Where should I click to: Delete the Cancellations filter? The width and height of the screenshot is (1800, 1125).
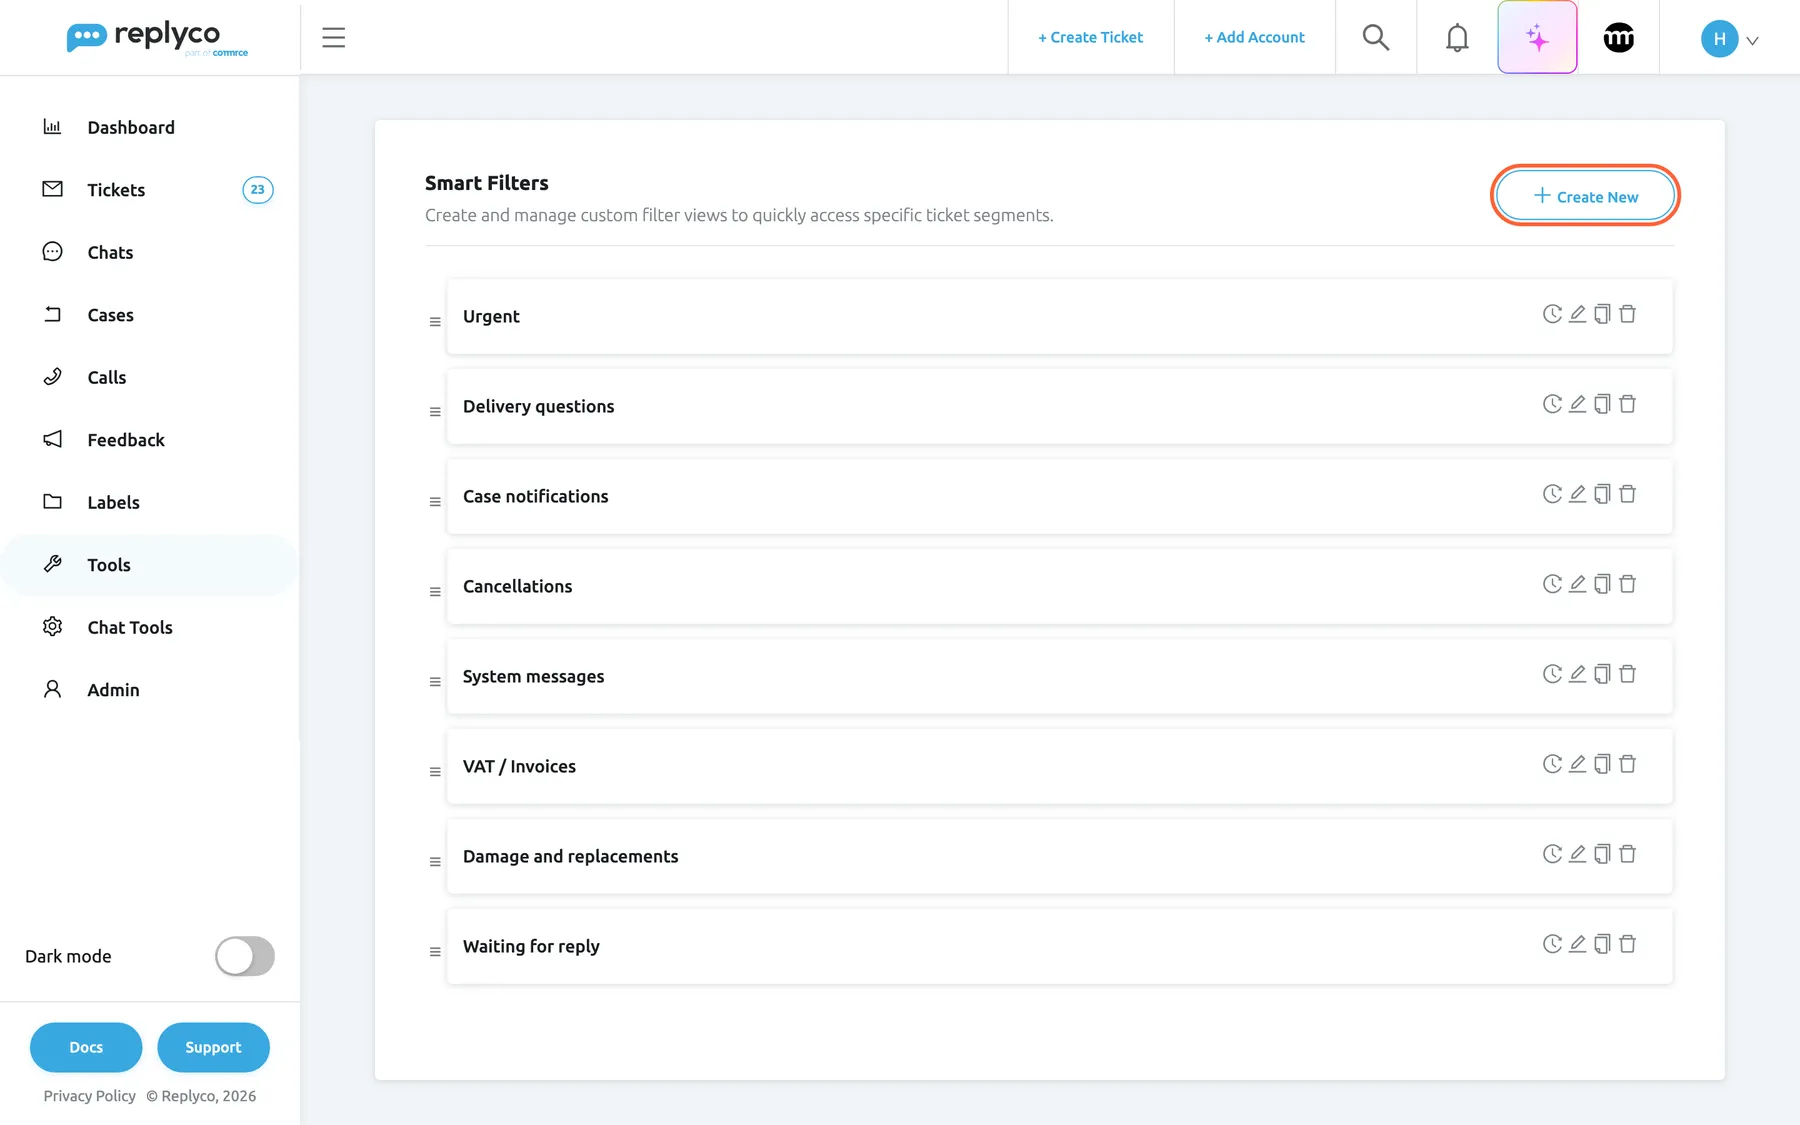coord(1627,584)
